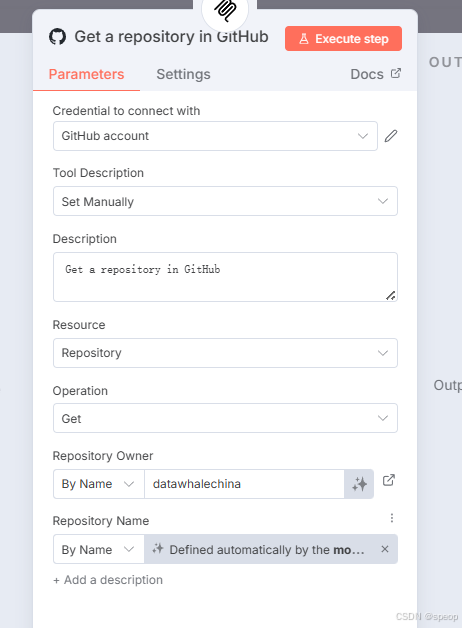Open repository owner external link icon
Screen dimensions: 462x628
click(x=388, y=480)
